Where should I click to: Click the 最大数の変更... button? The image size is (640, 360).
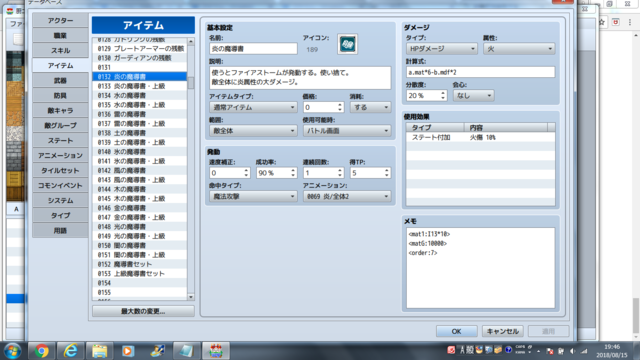coord(143,311)
